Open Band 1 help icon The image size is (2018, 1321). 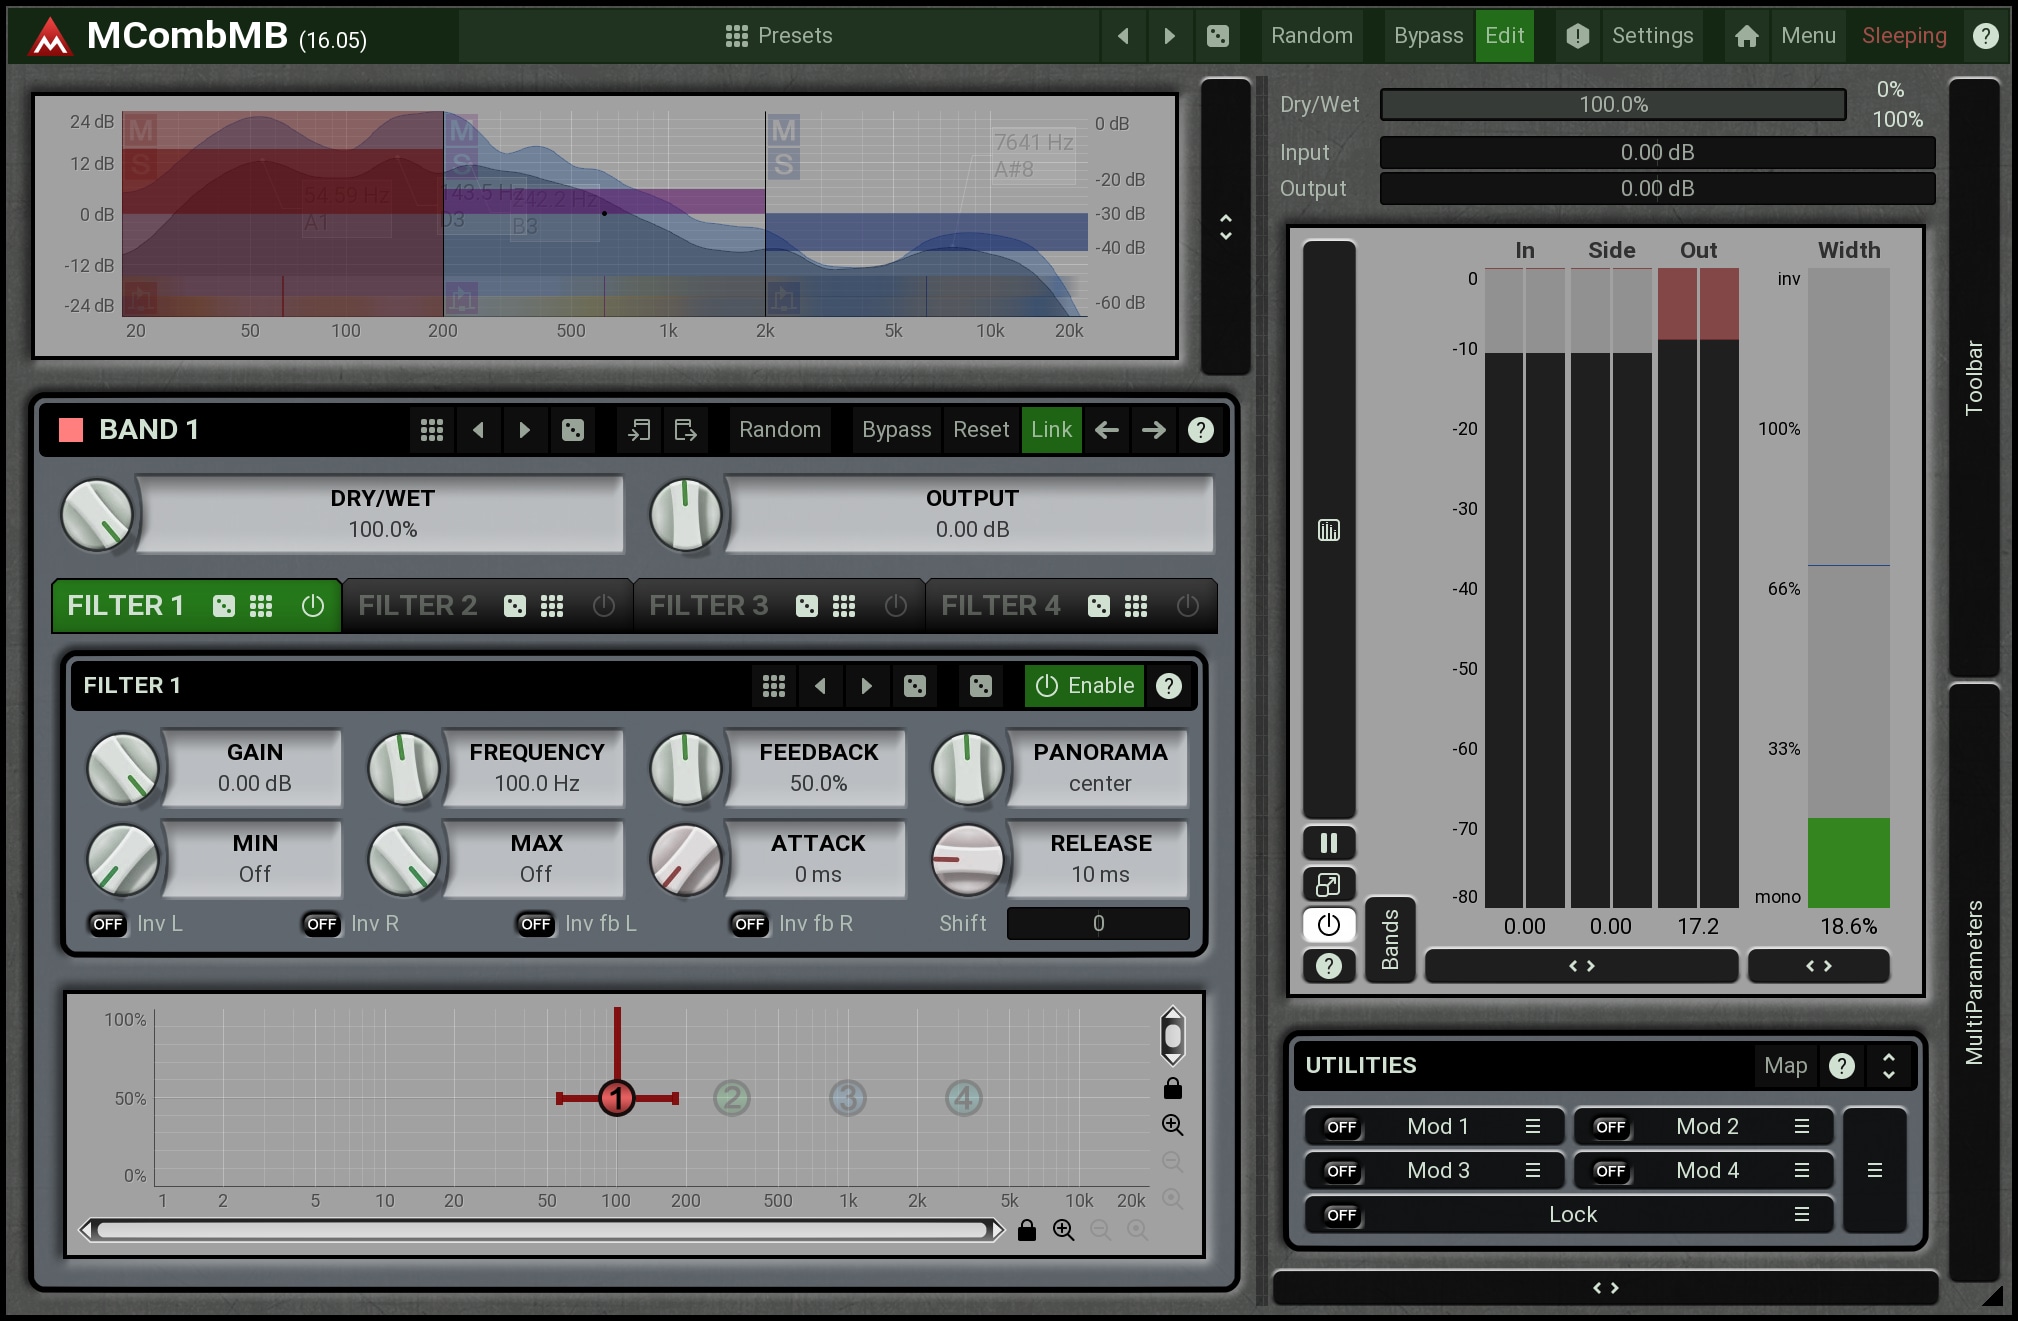click(1200, 430)
